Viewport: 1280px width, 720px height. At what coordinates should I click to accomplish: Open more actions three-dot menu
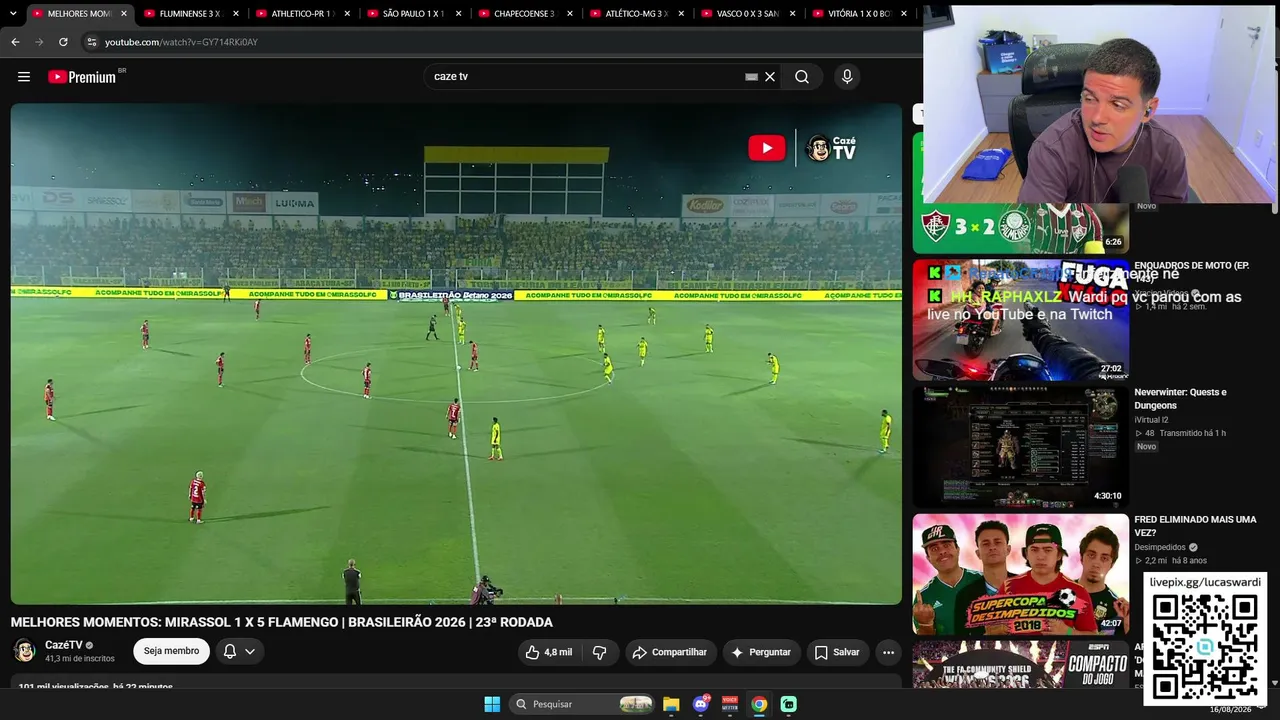click(888, 652)
